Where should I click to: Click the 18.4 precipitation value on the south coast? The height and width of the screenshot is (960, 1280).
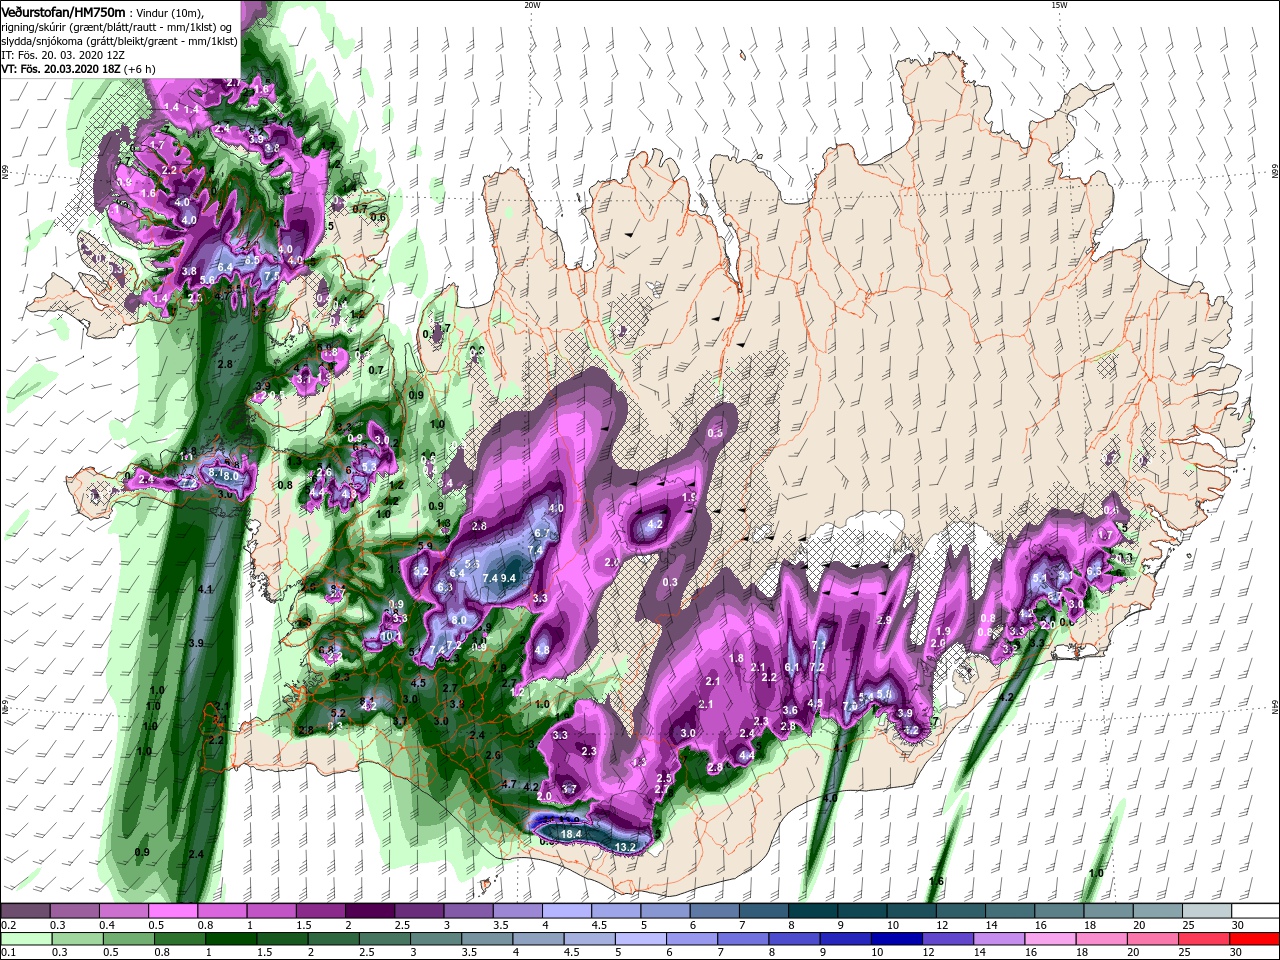pyautogui.click(x=571, y=833)
